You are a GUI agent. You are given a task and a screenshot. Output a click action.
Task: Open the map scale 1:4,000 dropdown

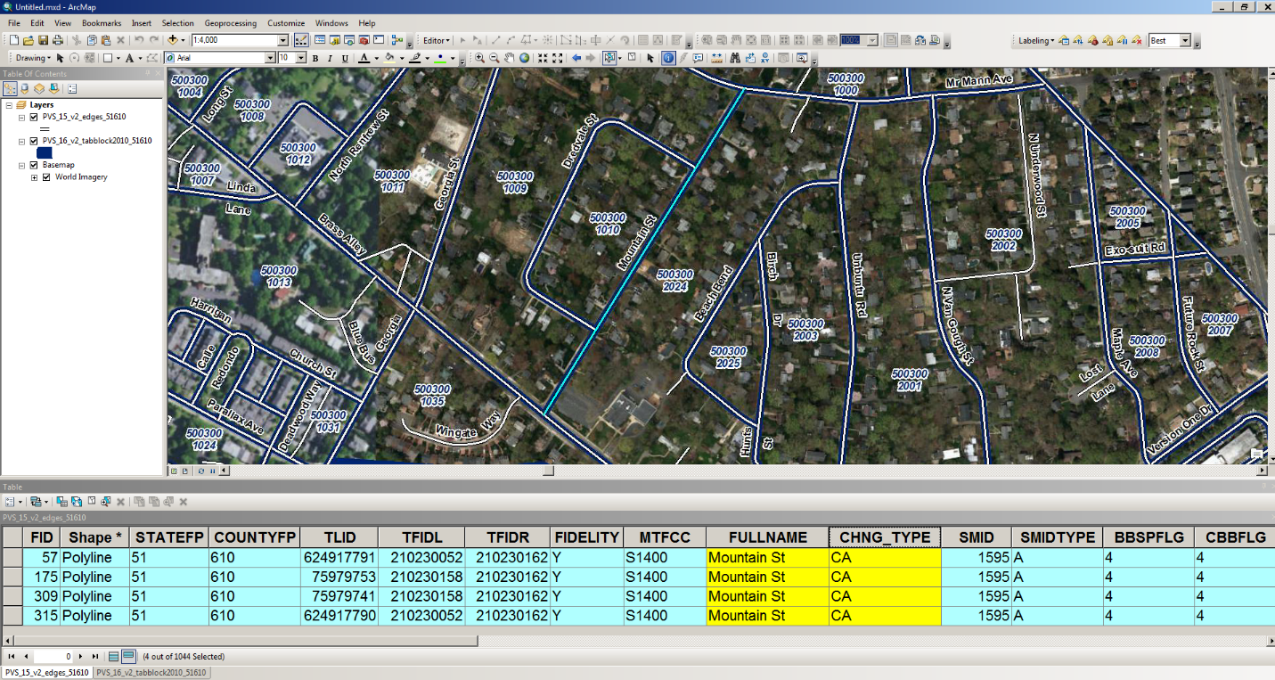coord(282,40)
